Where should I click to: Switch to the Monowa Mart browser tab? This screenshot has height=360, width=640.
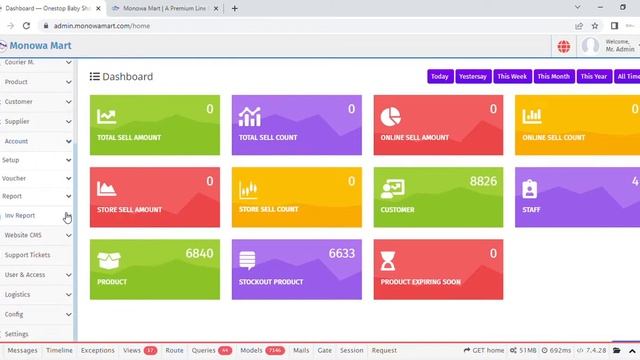coord(164,8)
